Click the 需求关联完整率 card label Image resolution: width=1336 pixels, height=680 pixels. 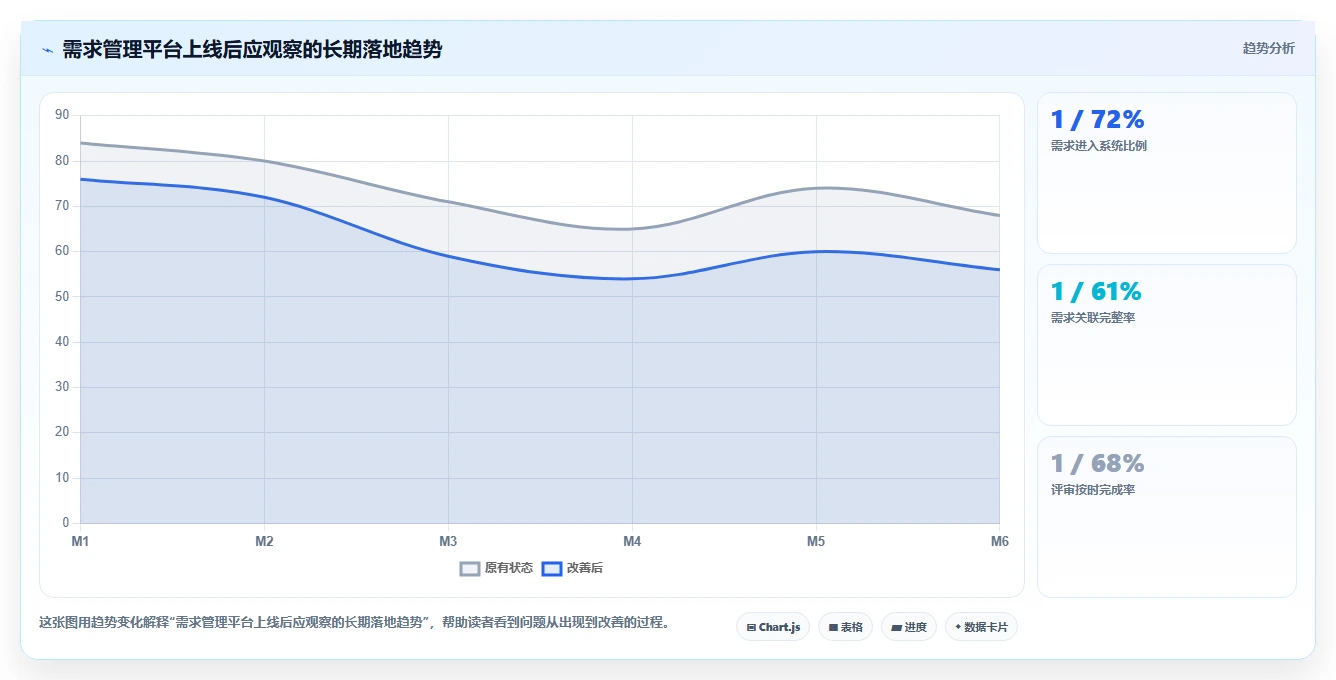click(1092, 318)
